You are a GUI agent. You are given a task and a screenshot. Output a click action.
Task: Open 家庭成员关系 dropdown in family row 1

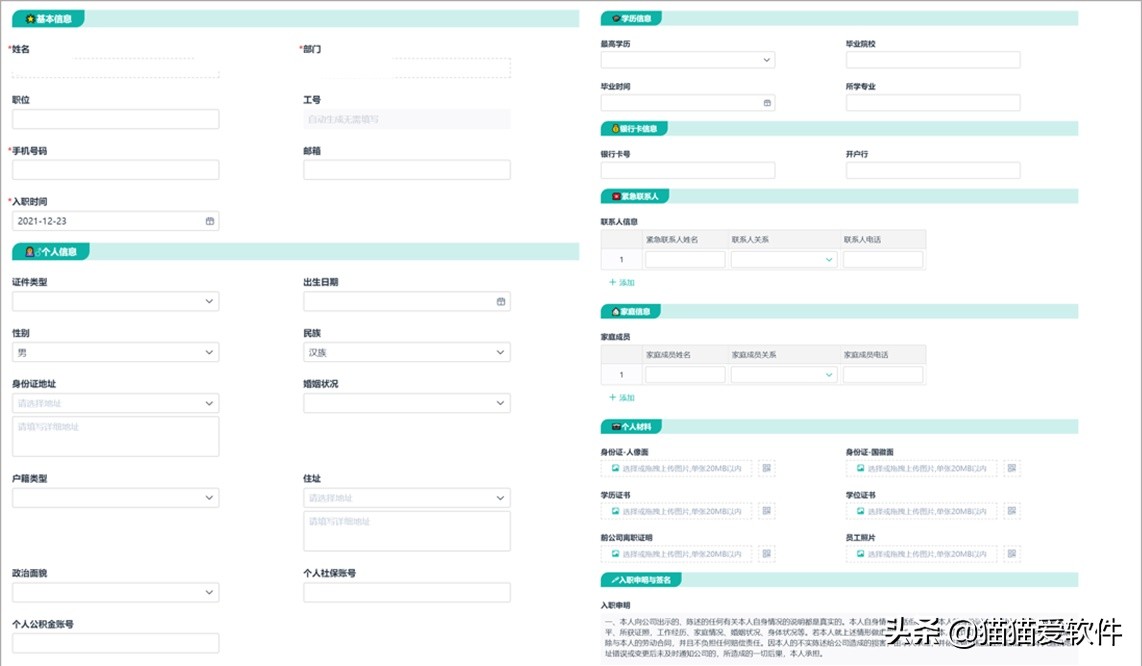tap(784, 375)
